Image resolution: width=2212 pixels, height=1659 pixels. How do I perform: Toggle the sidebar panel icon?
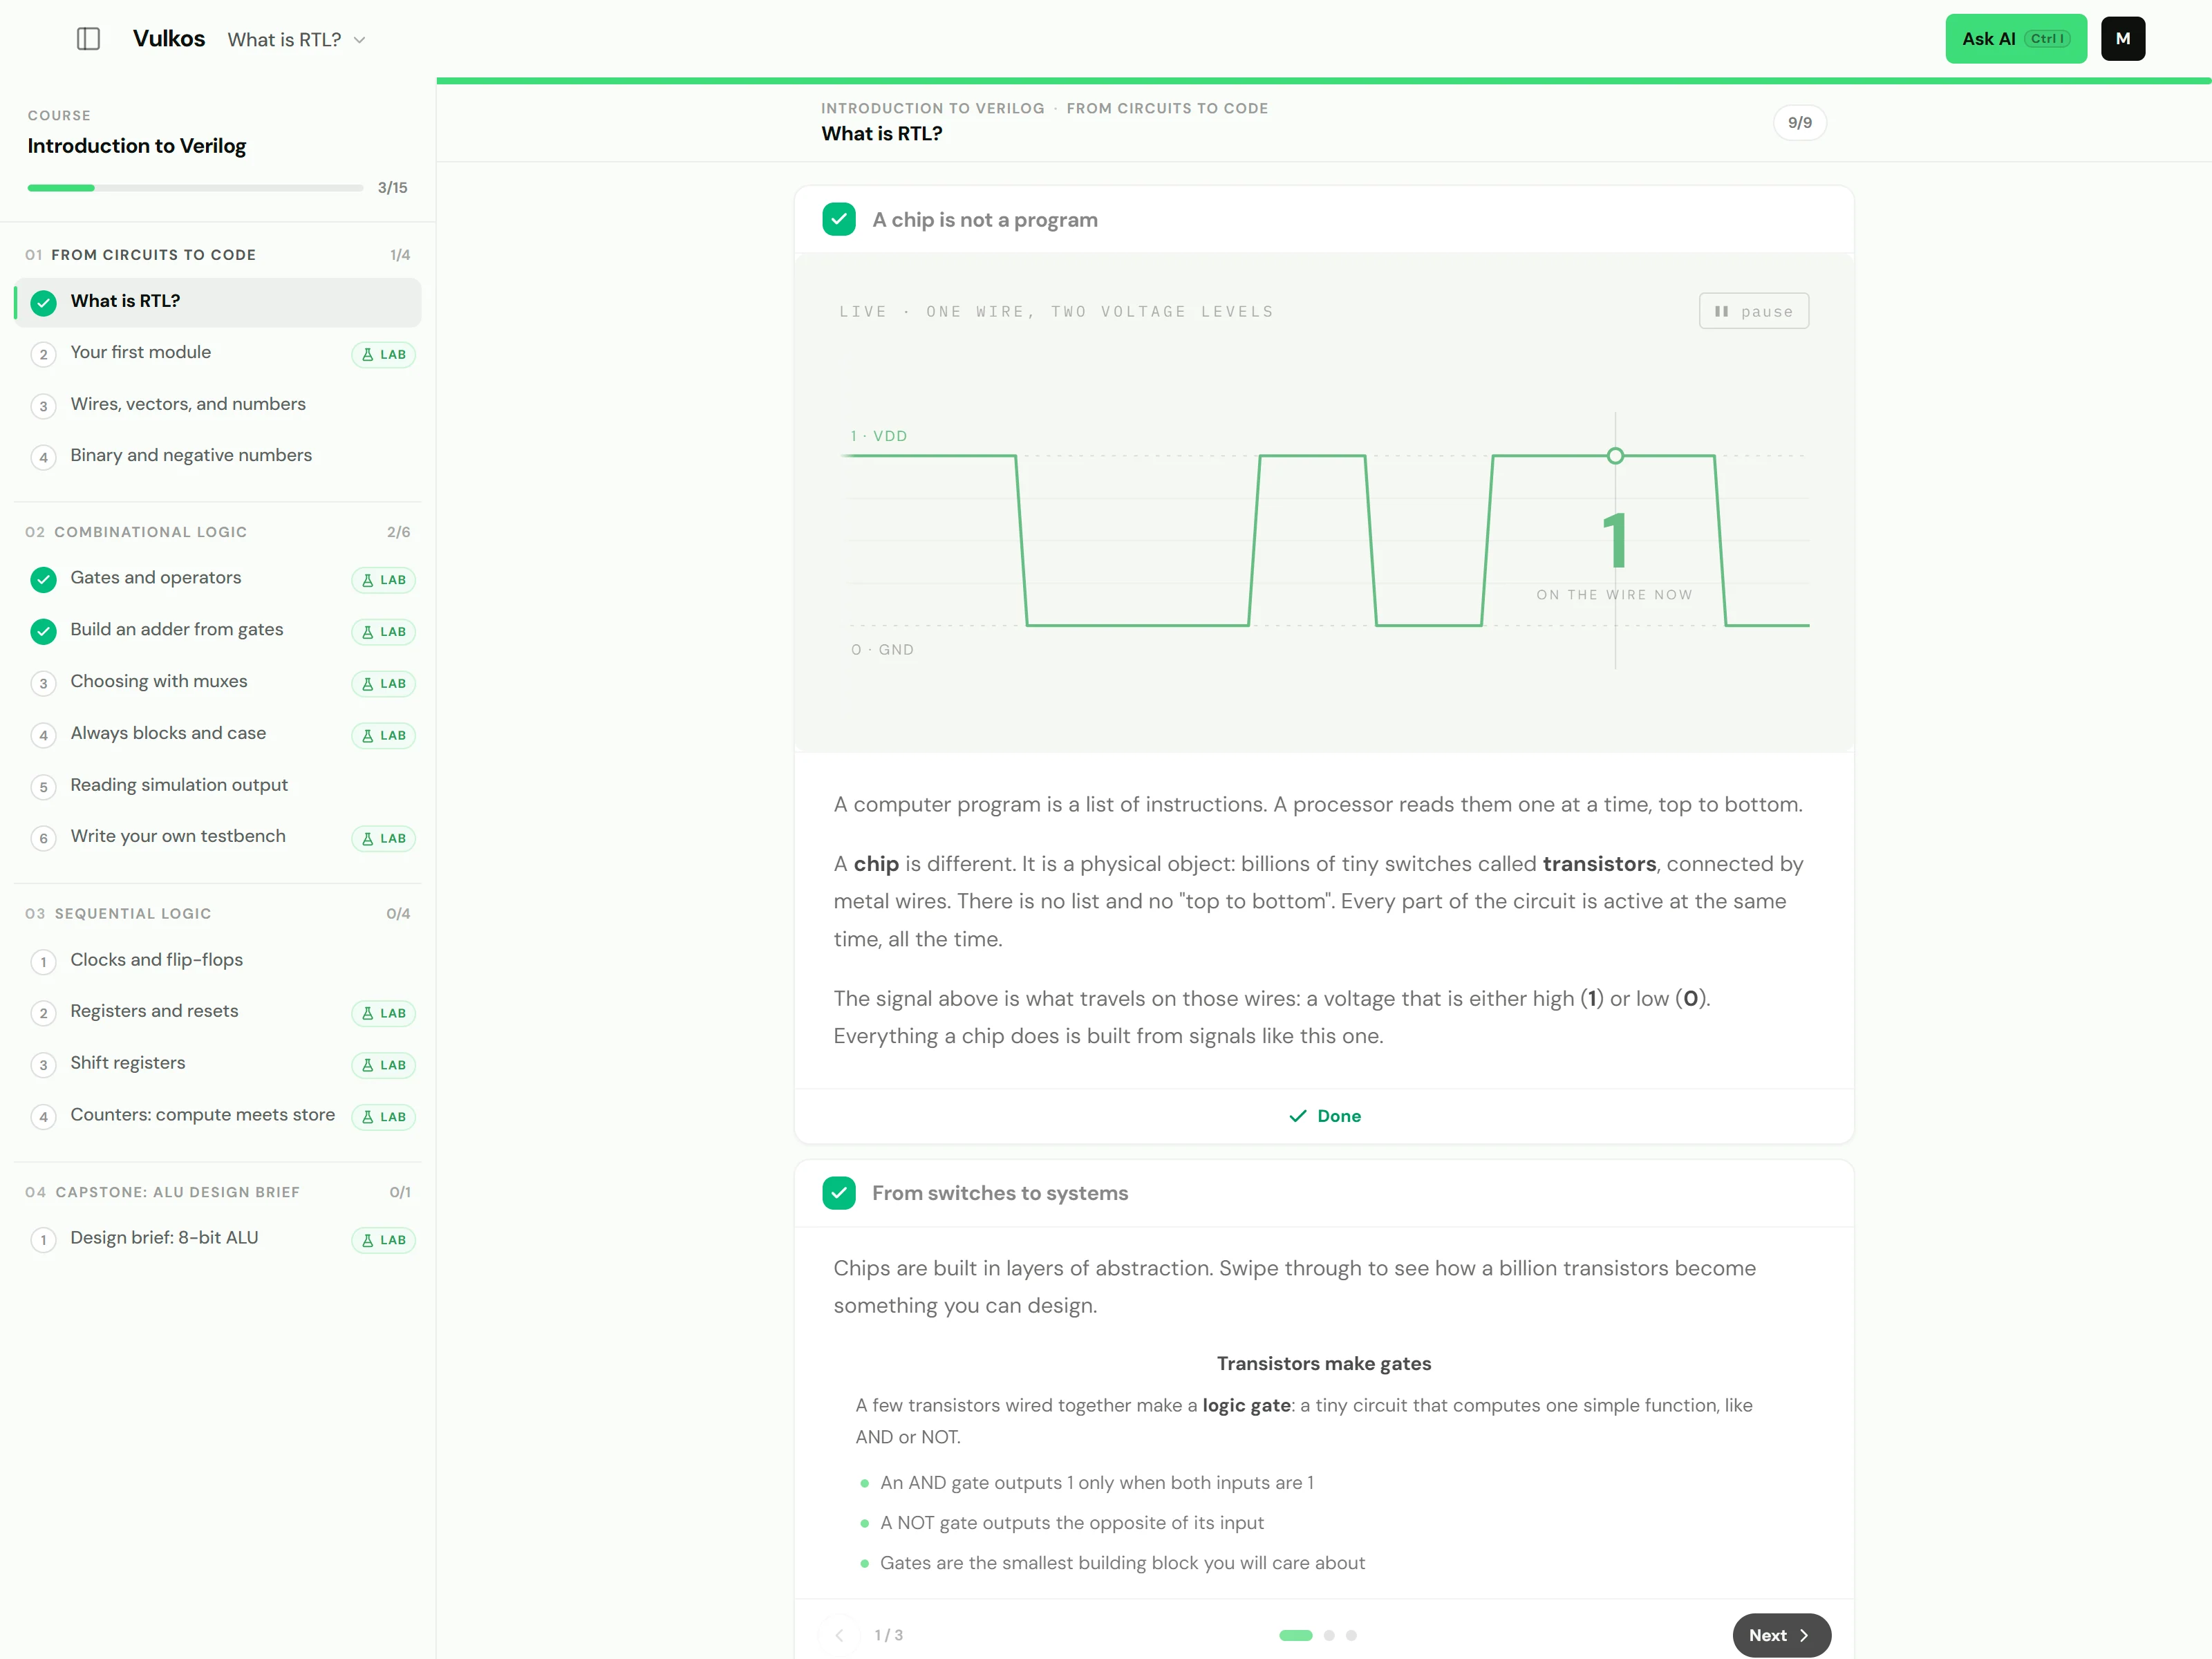[x=88, y=39]
